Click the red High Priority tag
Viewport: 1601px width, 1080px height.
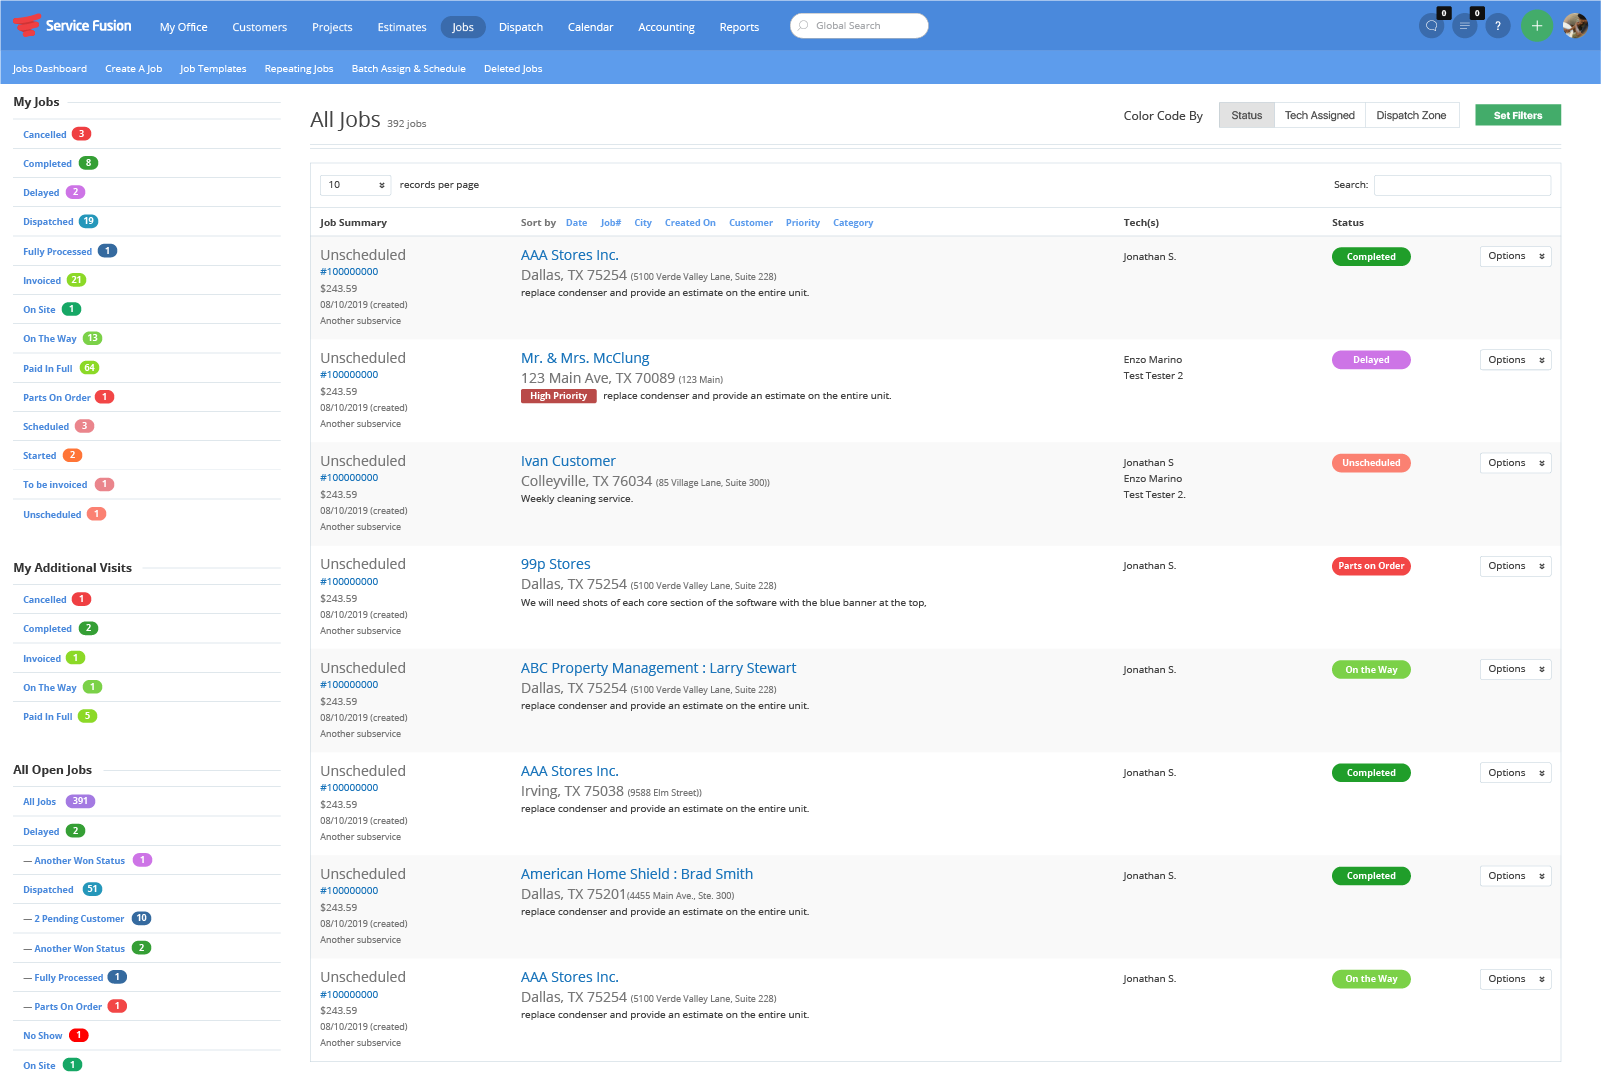(558, 396)
